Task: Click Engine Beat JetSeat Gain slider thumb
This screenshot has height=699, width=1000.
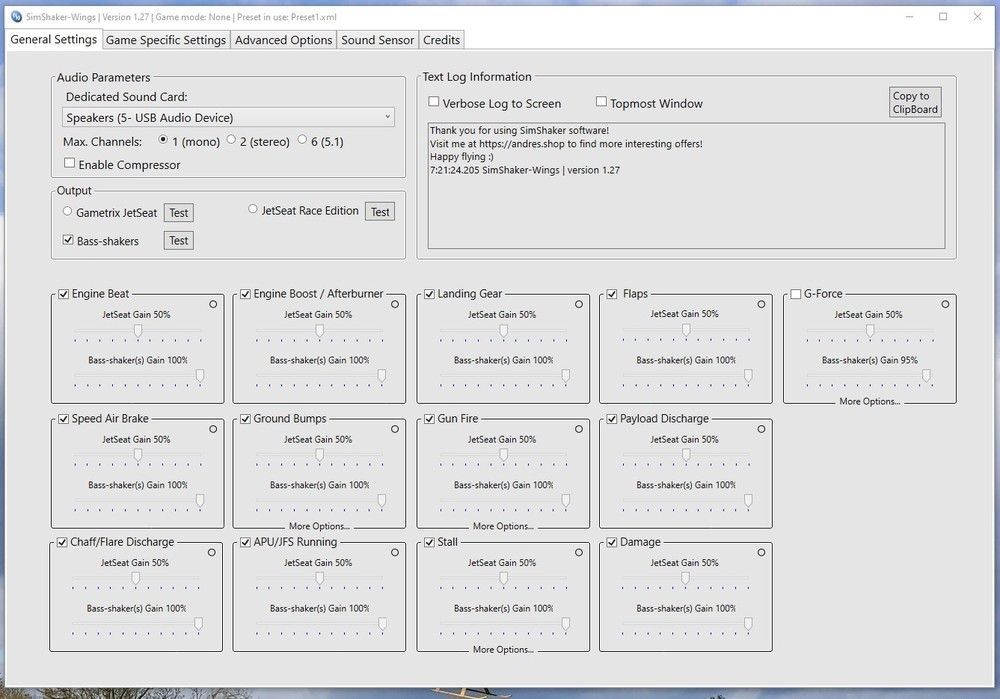Action: 138,330
